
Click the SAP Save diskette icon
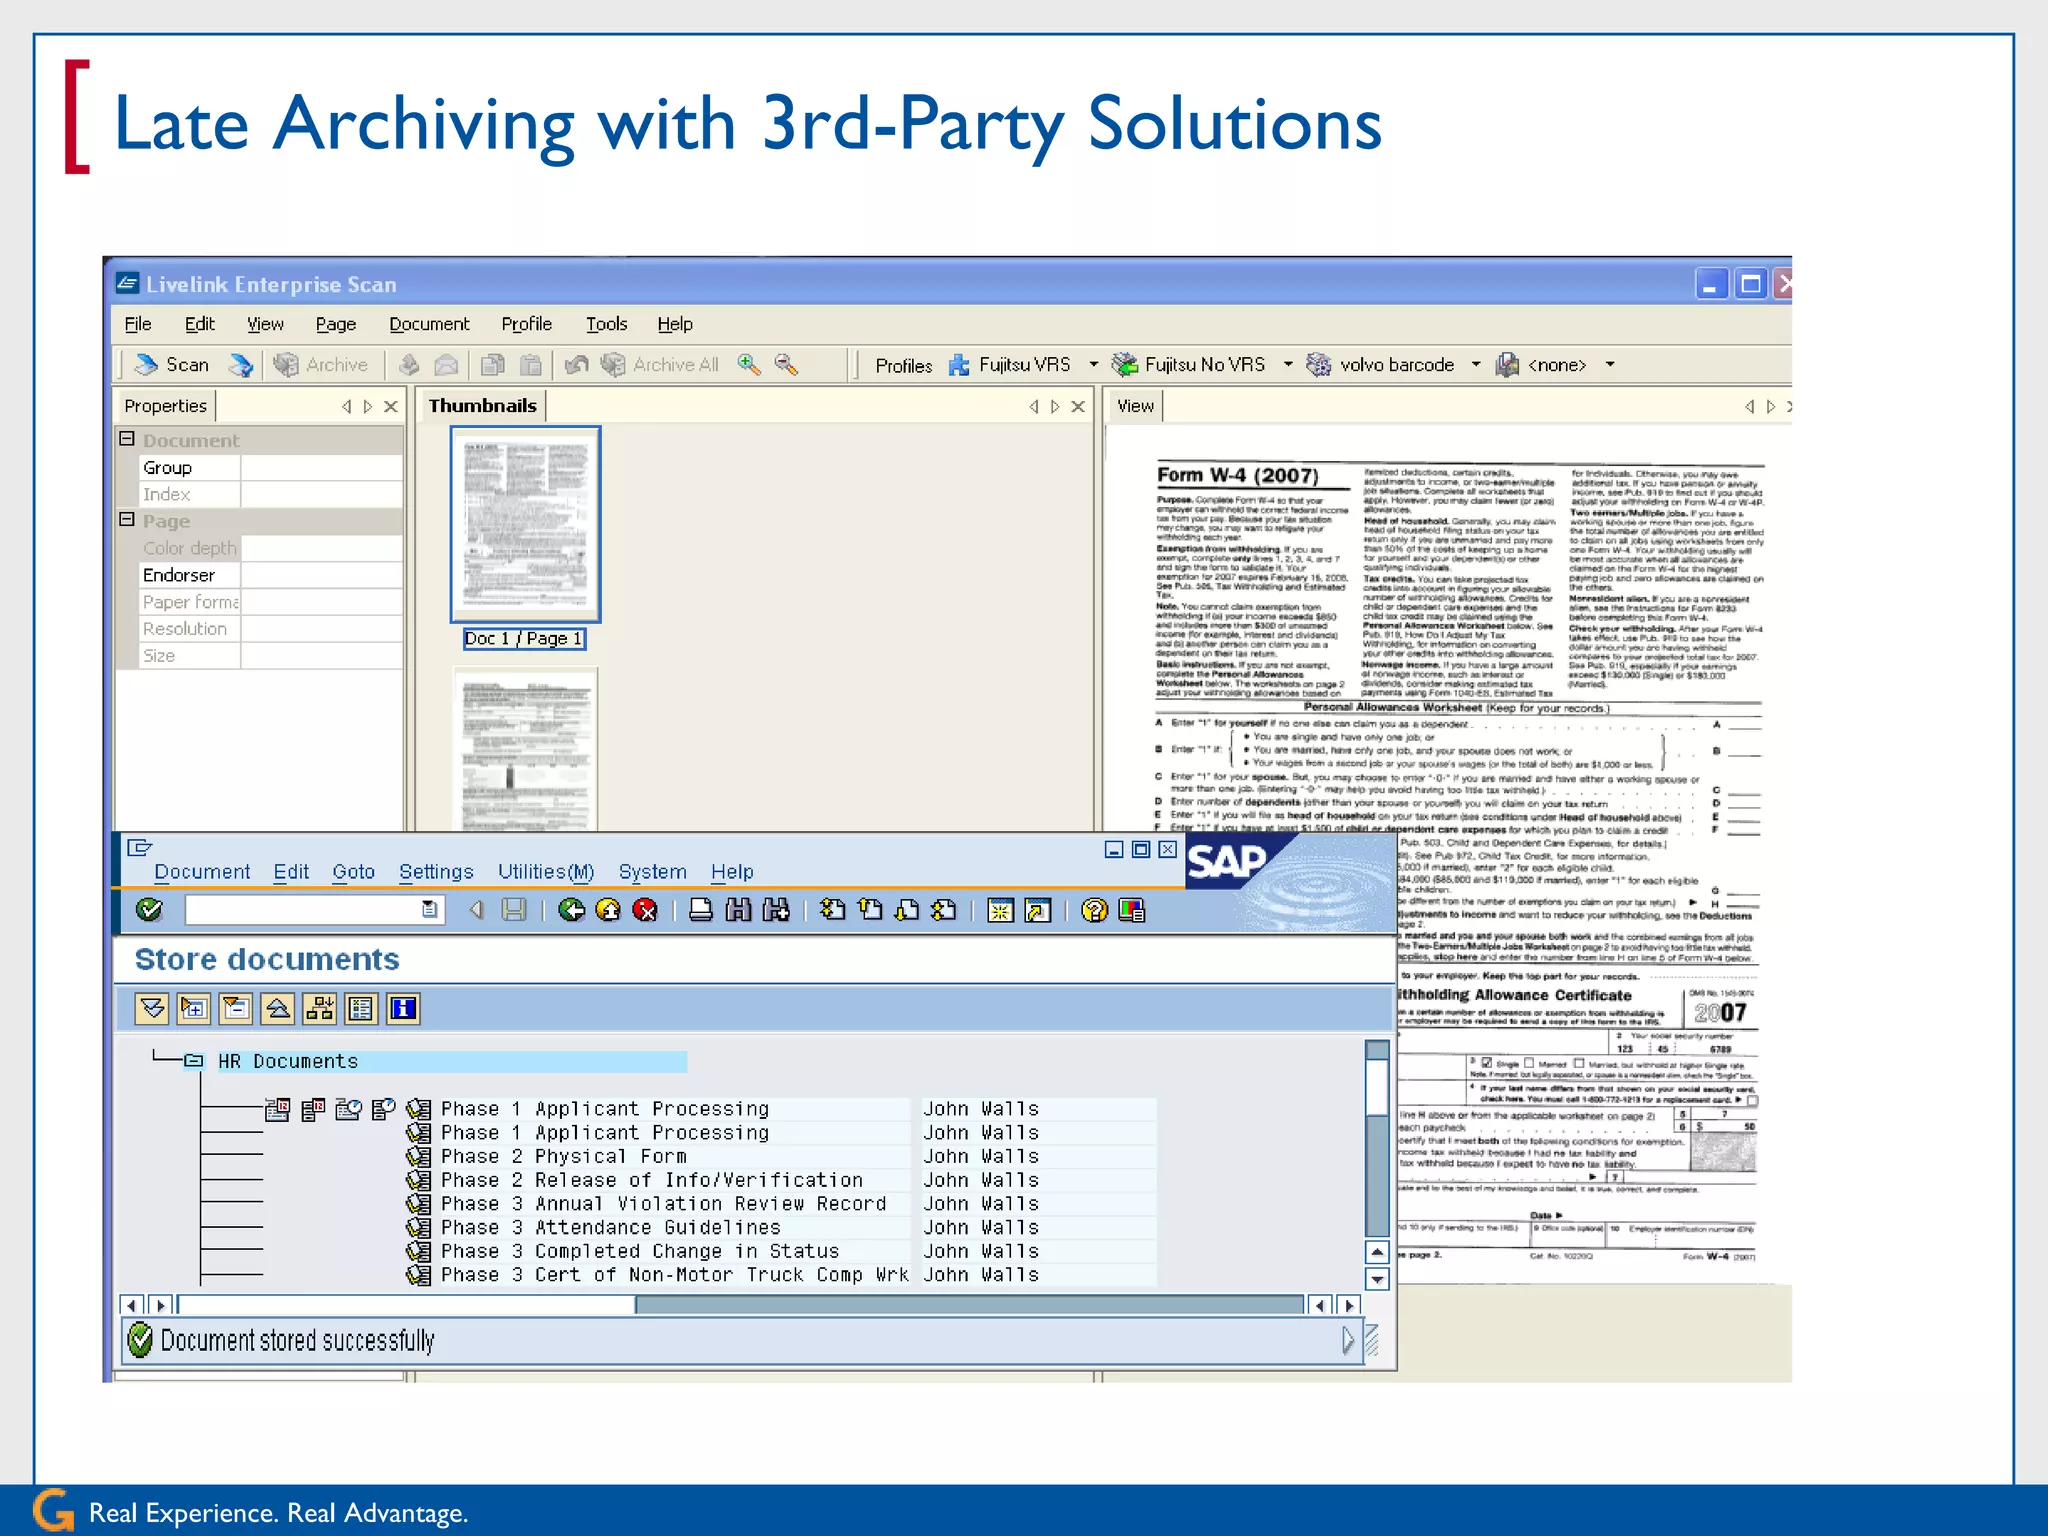pyautogui.click(x=514, y=910)
